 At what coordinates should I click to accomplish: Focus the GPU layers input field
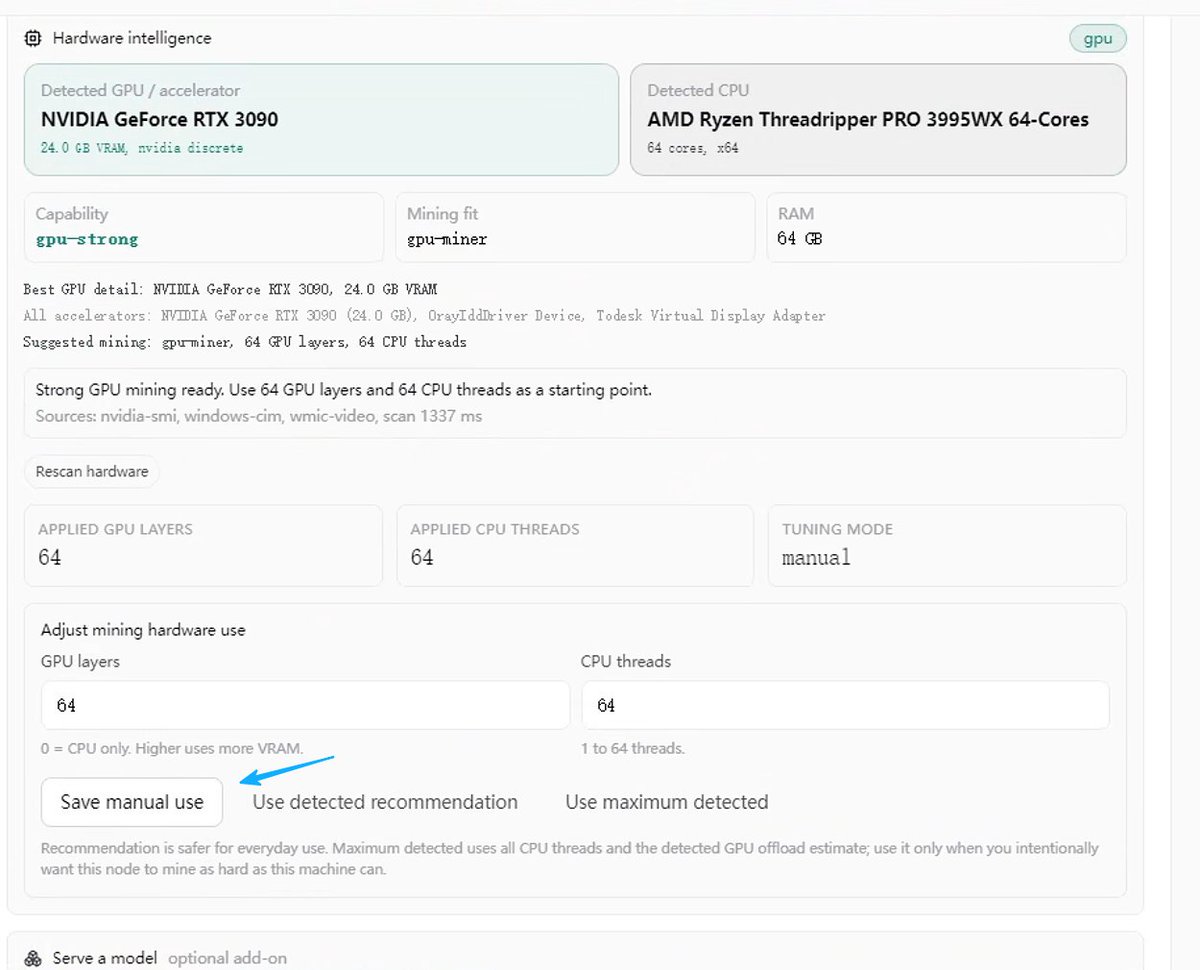point(305,705)
